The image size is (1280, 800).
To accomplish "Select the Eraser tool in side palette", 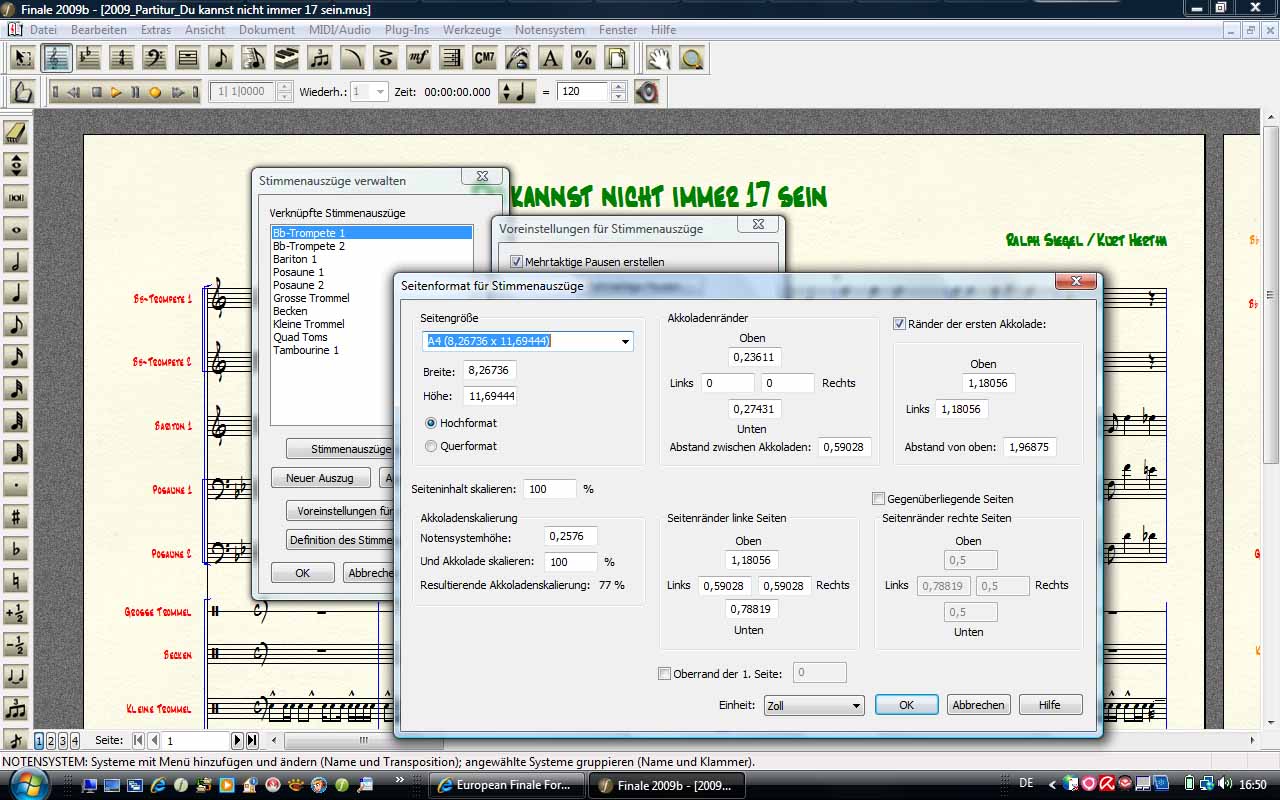I will click(x=16, y=133).
